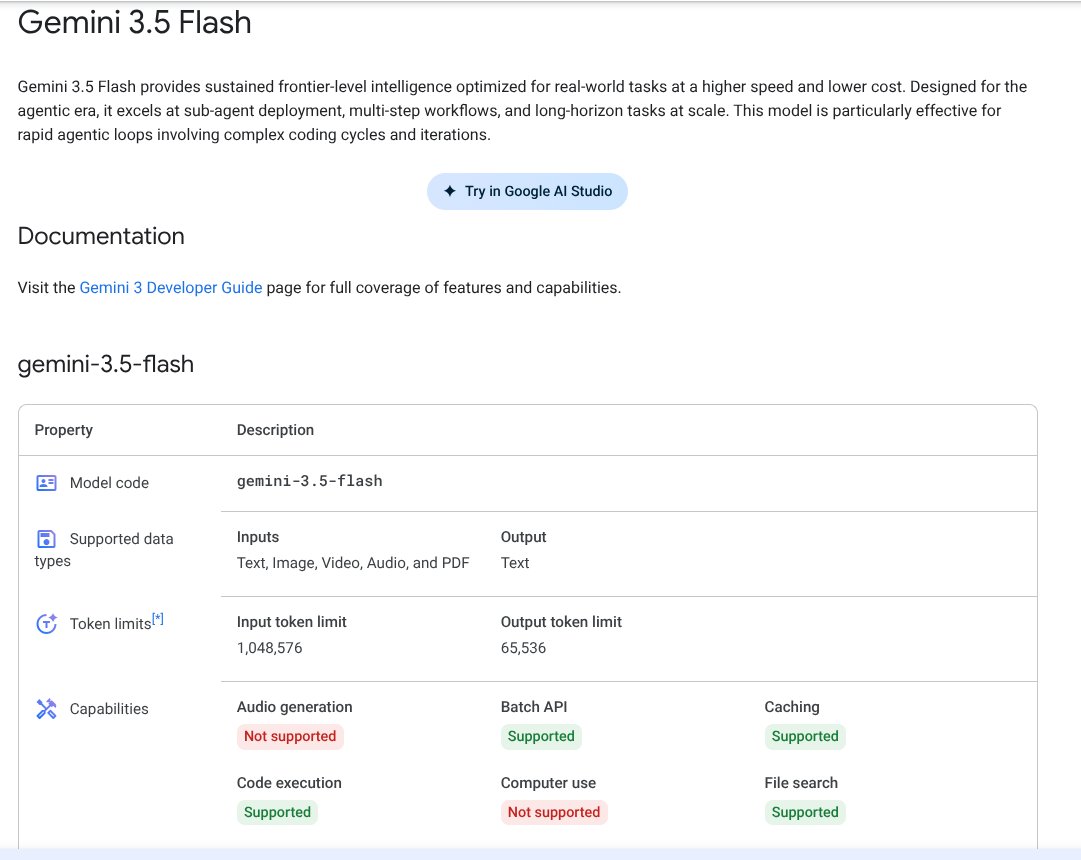Click the Computer use label
The width and height of the screenshot is (1081, 860).
(548, 783)
